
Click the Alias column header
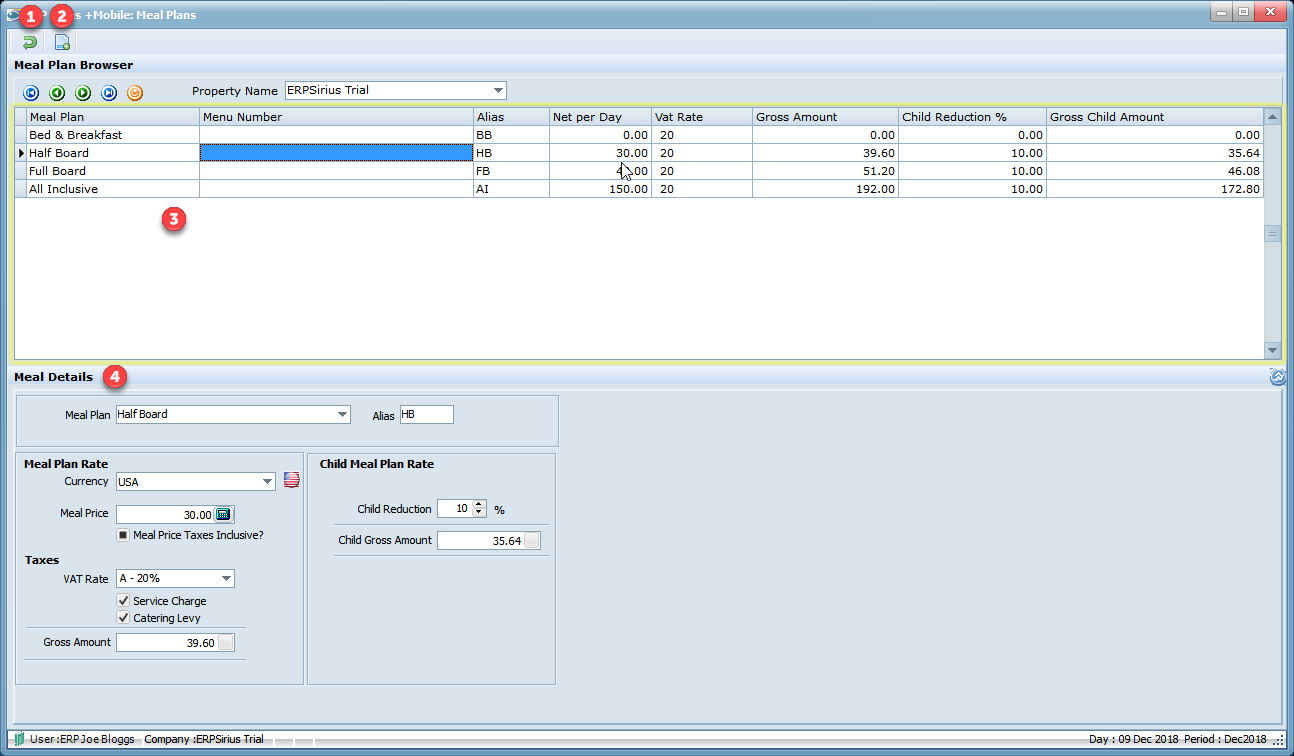point(511,117)
